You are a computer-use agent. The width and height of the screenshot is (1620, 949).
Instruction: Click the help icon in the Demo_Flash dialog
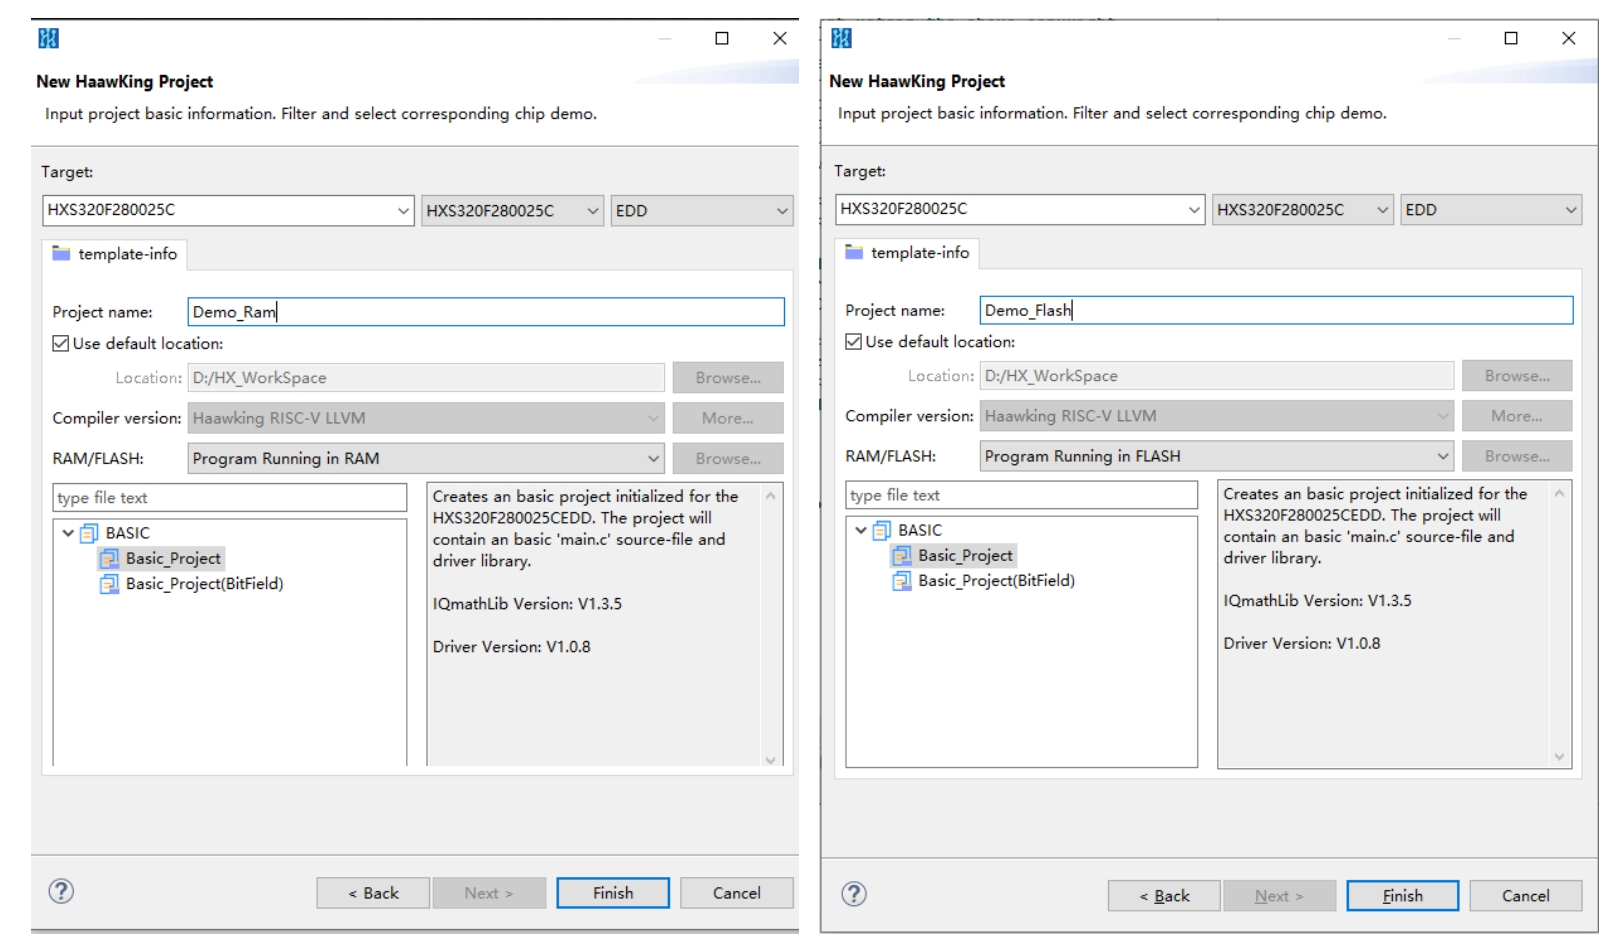pos(853,894)
